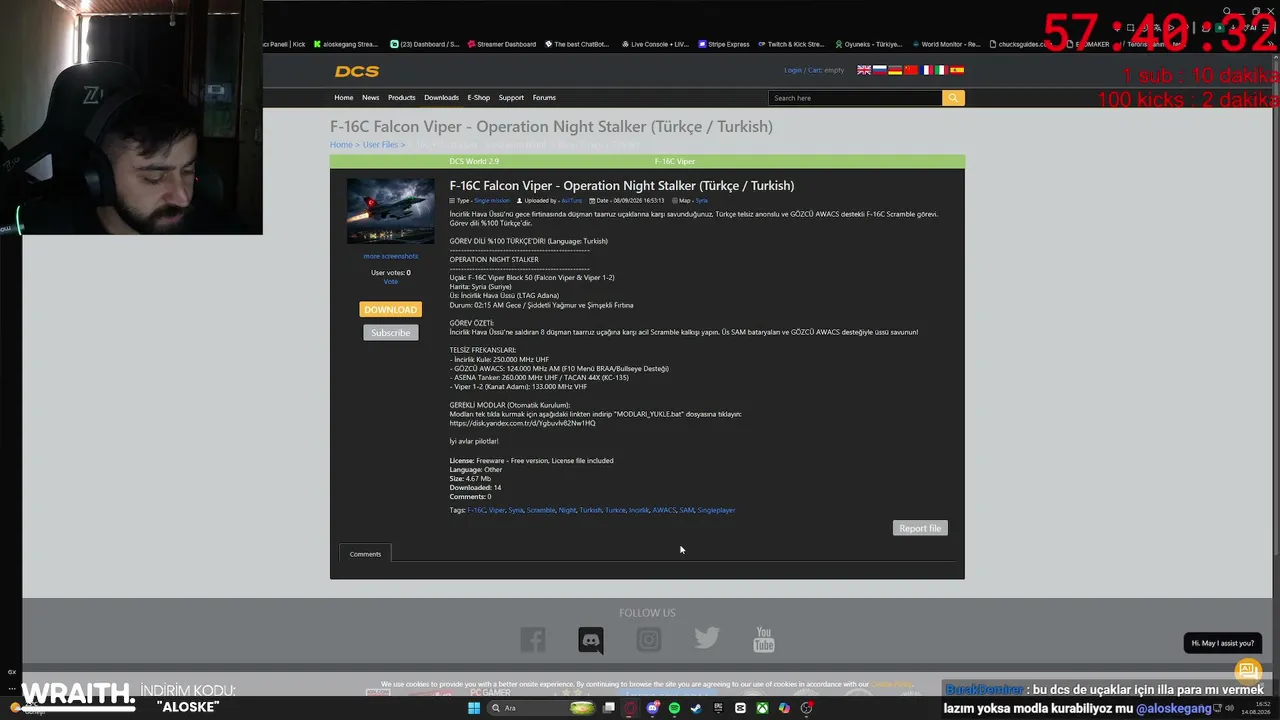Click the Night tag
1280x720 pixels.
[567, 510]
